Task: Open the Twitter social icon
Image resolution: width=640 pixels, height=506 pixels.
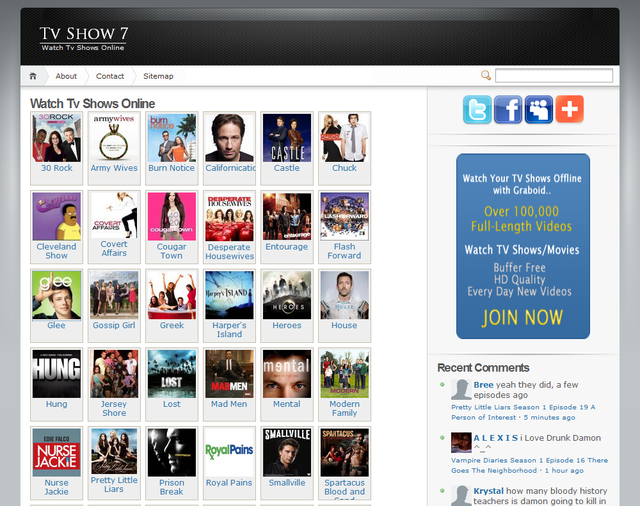Action: coord(477,109)
